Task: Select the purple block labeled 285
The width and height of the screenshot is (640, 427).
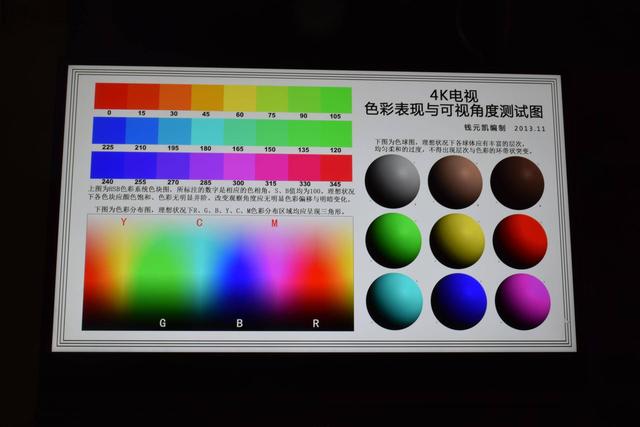Action: (206, 166)
